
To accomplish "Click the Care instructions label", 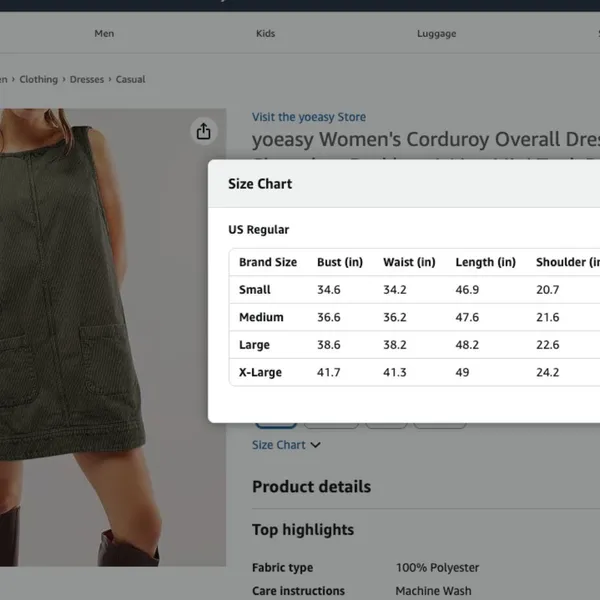I will pyautogui.click(x=298, y=591).
